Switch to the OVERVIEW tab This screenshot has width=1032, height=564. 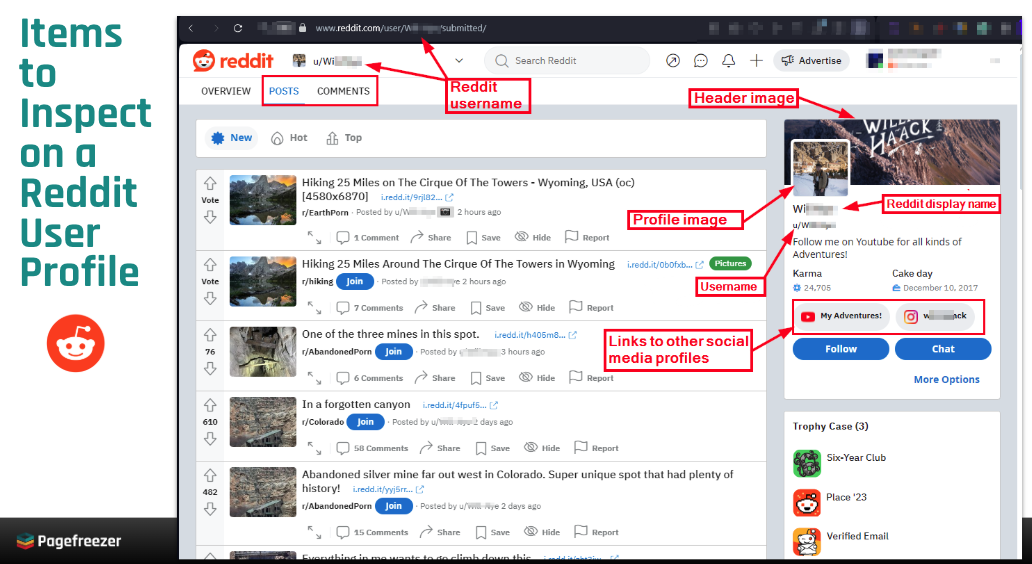pyautogui.click(x=226, y=91)
